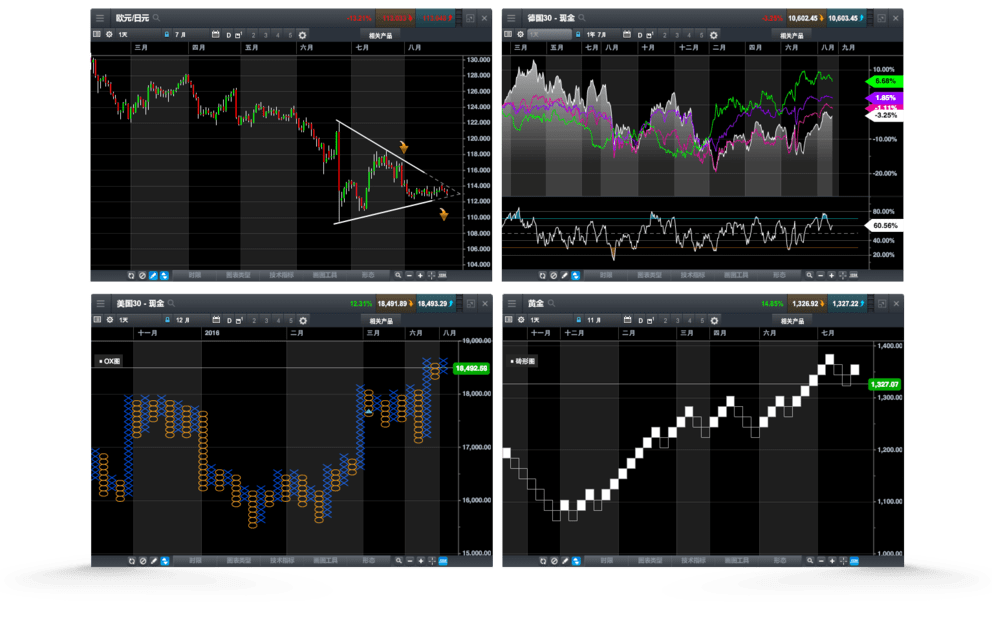The image size is (992, 629).
Task: Open the 7月 range dropdown in 欧元/日元 chart
Action: click(189, 35)
